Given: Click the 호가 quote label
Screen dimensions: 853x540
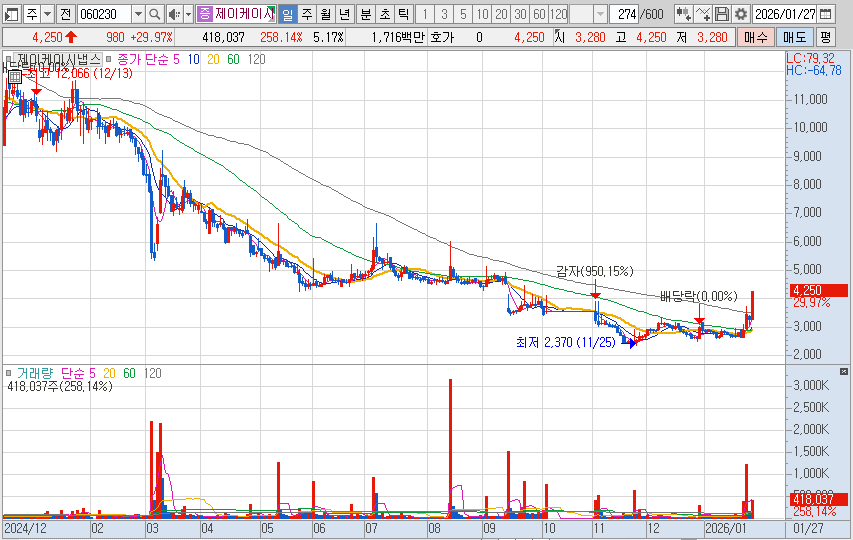Looking at the screenshot, I should point(442,38).
